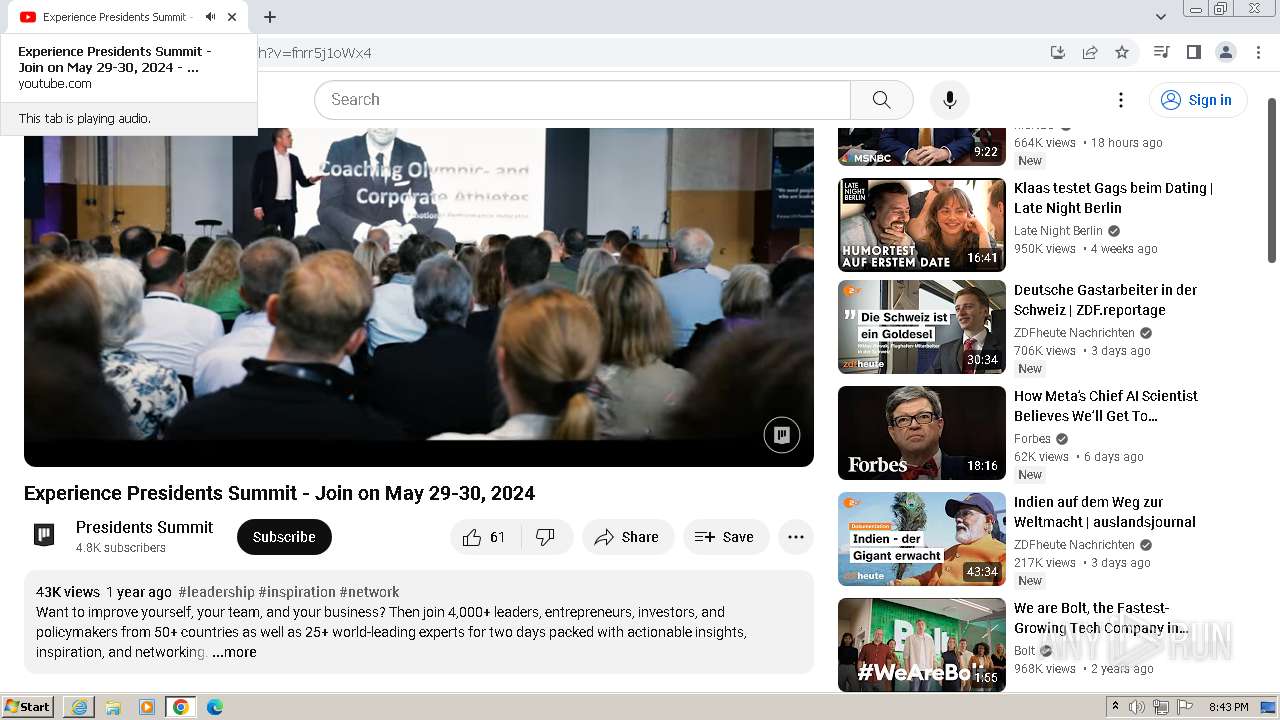1280x720 pixels.
Task: Click the install app icon in address bar
Action: click(x=1057, y=52)
